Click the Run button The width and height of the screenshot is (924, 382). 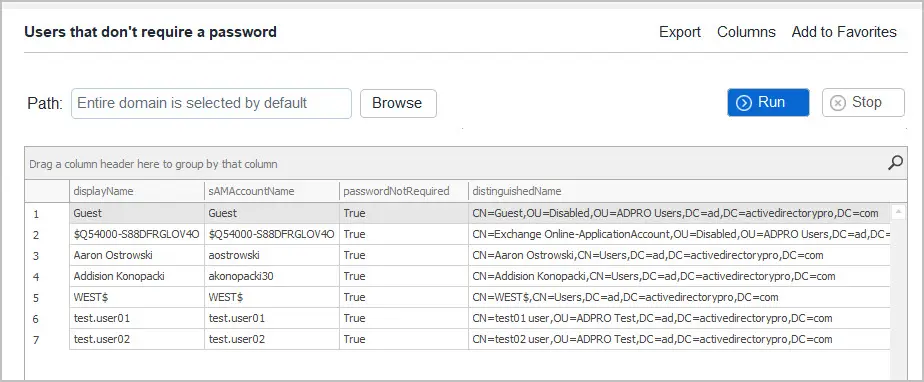point(768,103)
